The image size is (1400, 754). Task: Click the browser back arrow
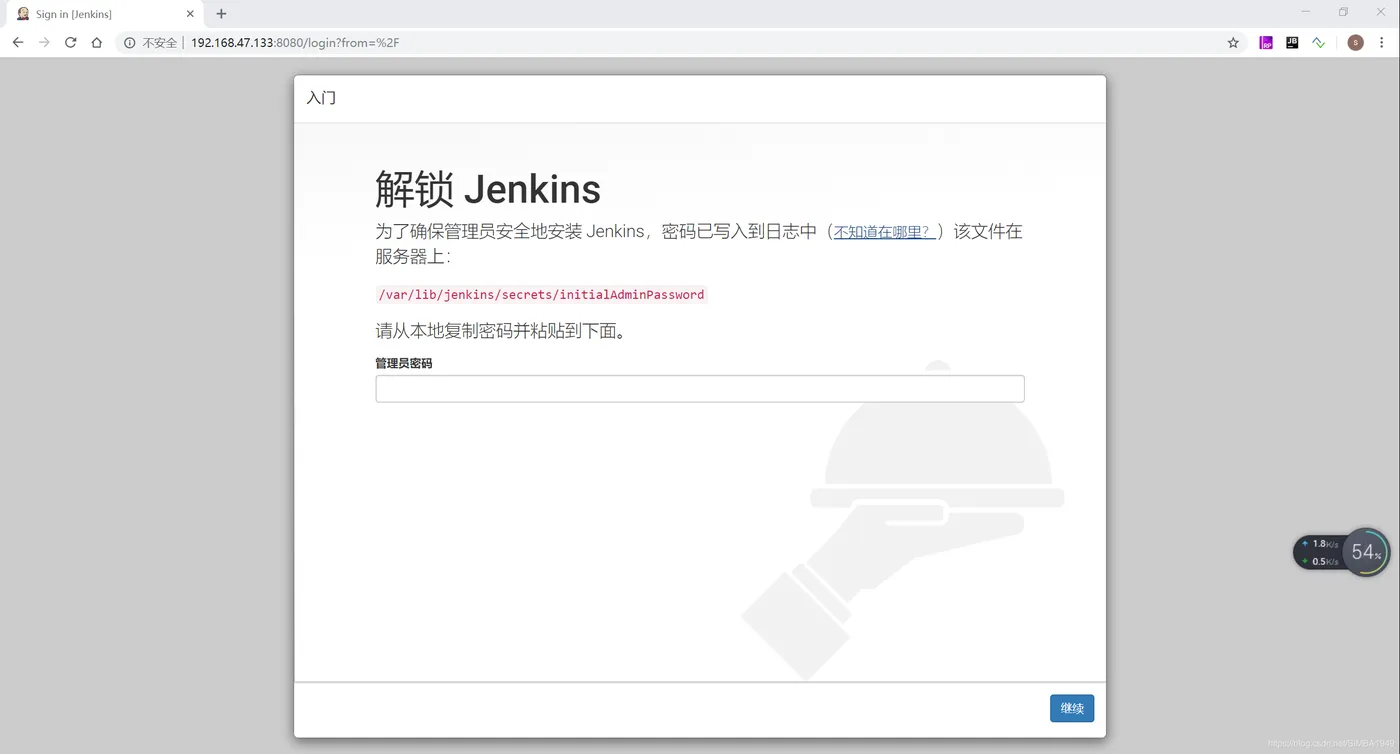point(18,42)
